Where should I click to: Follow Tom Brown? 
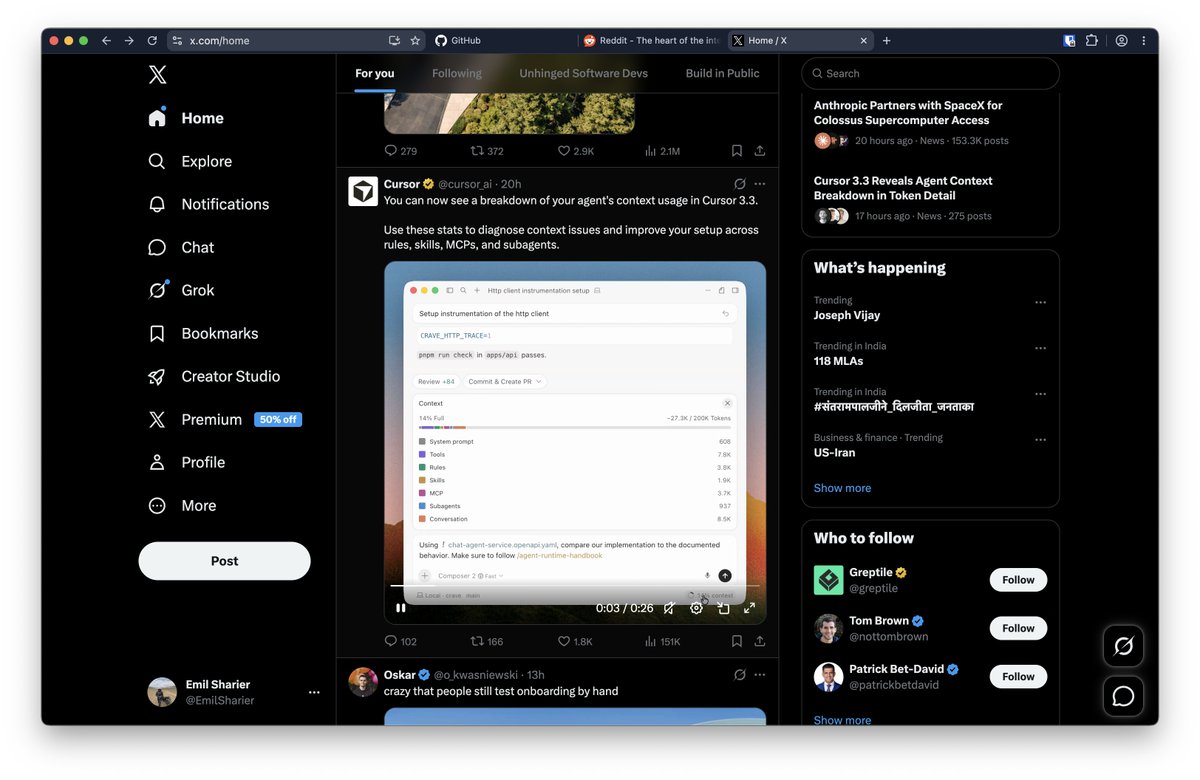pos(1018,628)
